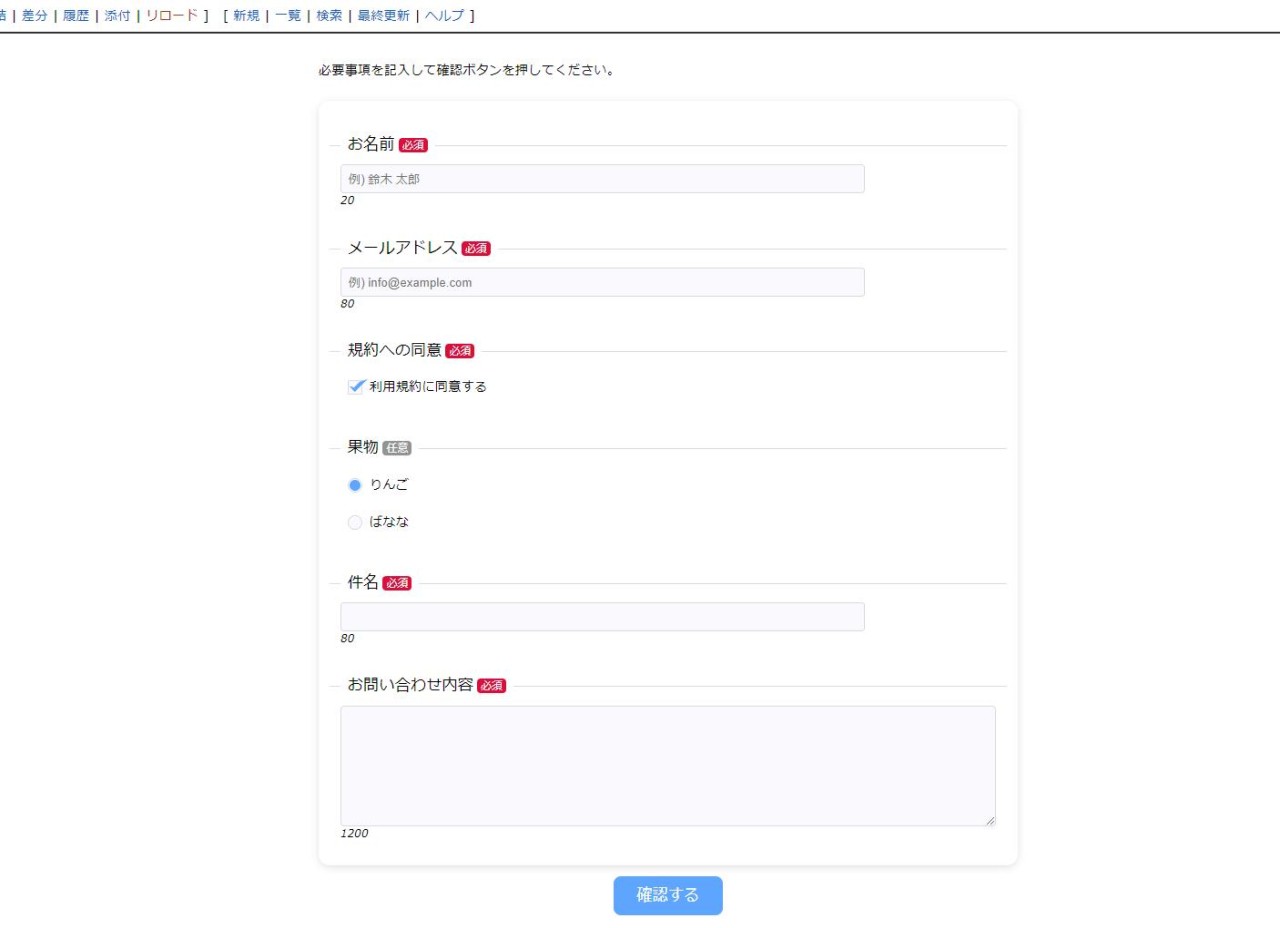Click the 差分 (diff) link
Image resolution: width=1280 pixels, height=928 pixels.
point(35,16)
